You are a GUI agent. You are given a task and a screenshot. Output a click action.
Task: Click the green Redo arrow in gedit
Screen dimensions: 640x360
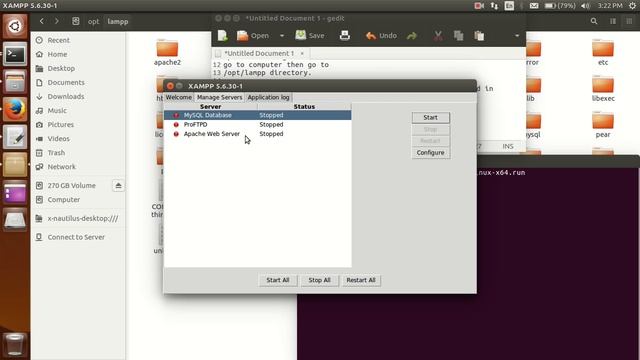pyautogui.click(x=412, y=36)
